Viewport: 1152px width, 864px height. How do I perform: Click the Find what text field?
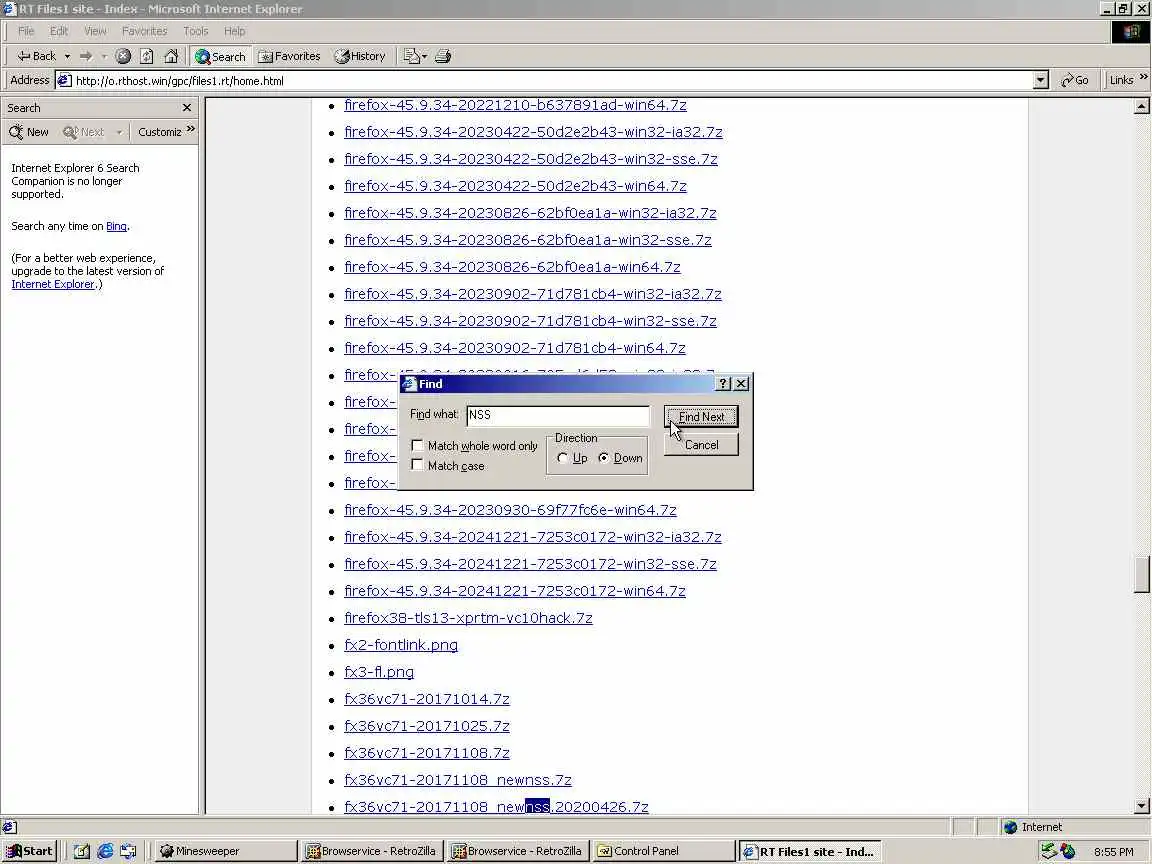(x=558, y=415)
